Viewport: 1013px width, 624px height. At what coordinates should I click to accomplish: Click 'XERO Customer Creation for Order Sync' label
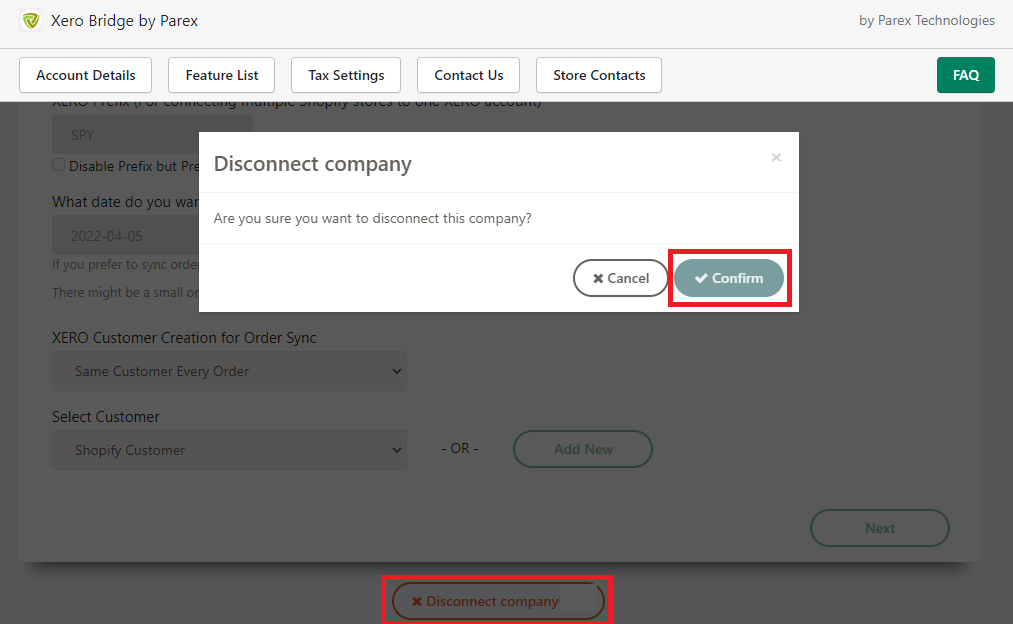point(185,338)
